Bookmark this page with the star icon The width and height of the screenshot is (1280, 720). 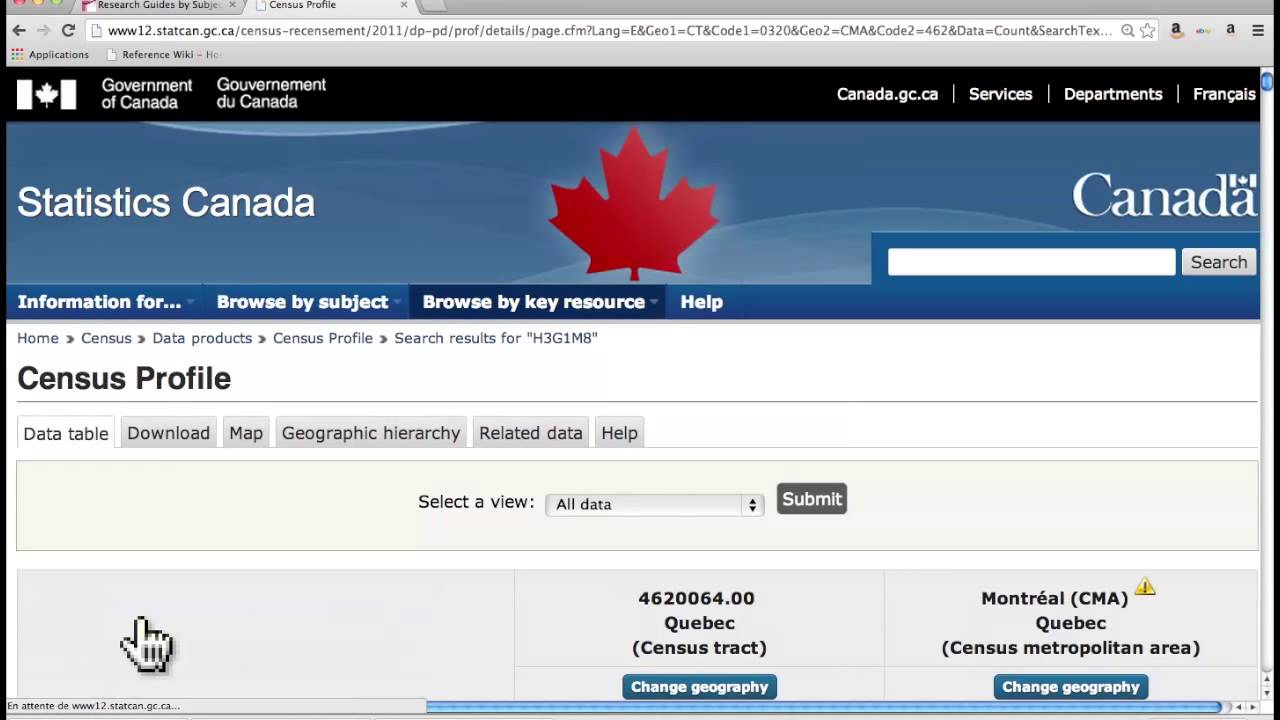click(1147, 31)
